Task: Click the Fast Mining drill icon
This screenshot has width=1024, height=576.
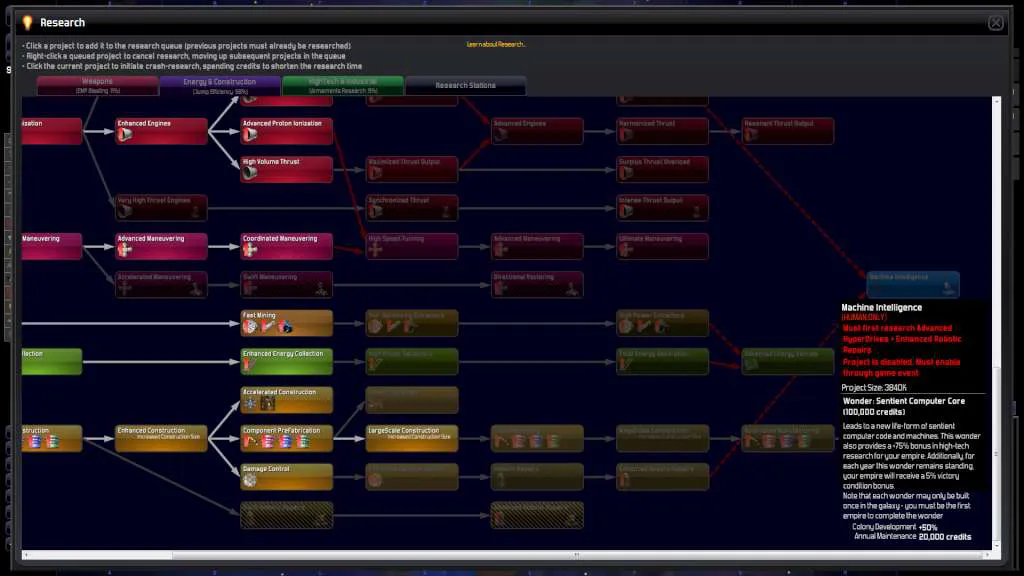Action: 250,327
